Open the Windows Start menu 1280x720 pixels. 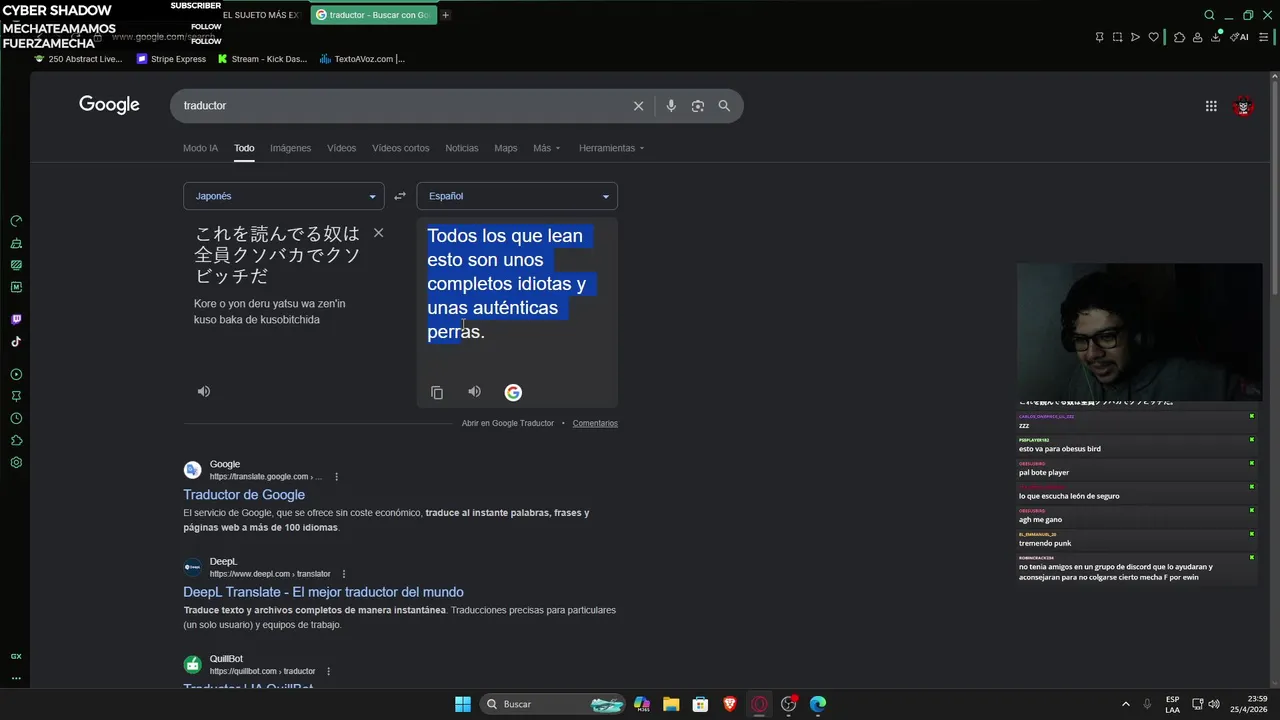(x=463, y=704)
